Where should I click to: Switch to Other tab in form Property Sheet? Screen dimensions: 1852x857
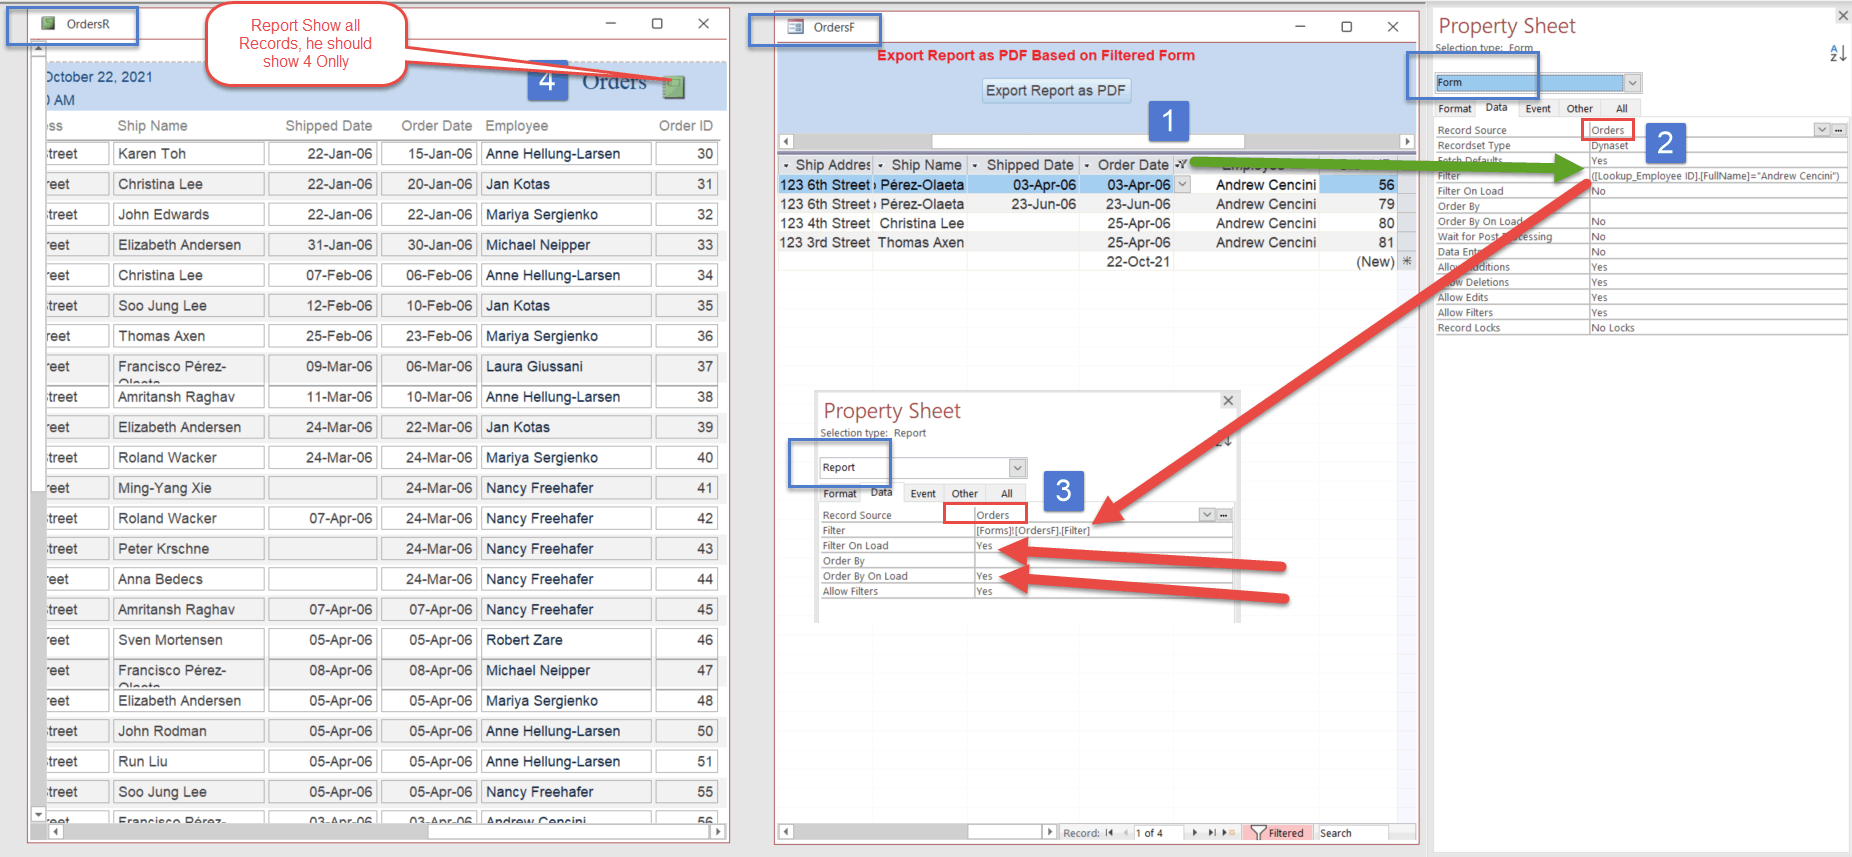point(1580,109)
